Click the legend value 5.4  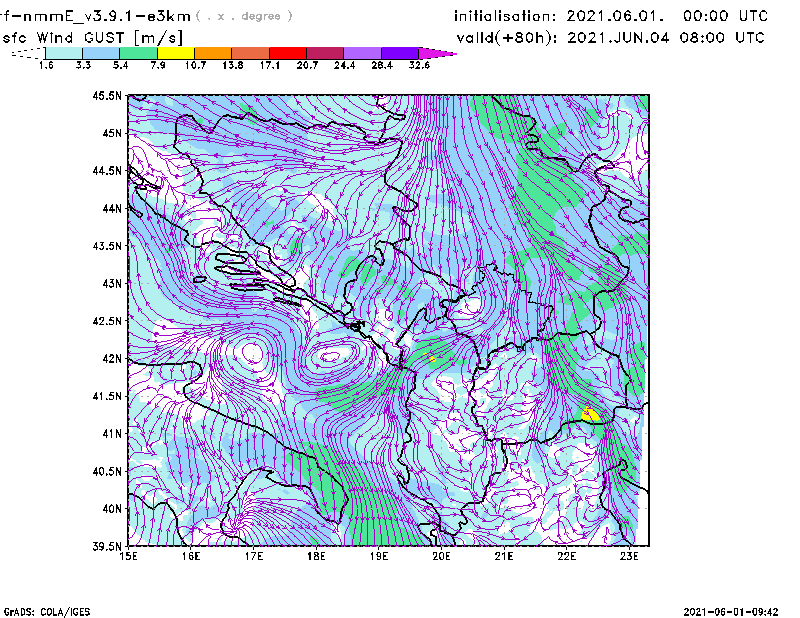click(120, 65)
